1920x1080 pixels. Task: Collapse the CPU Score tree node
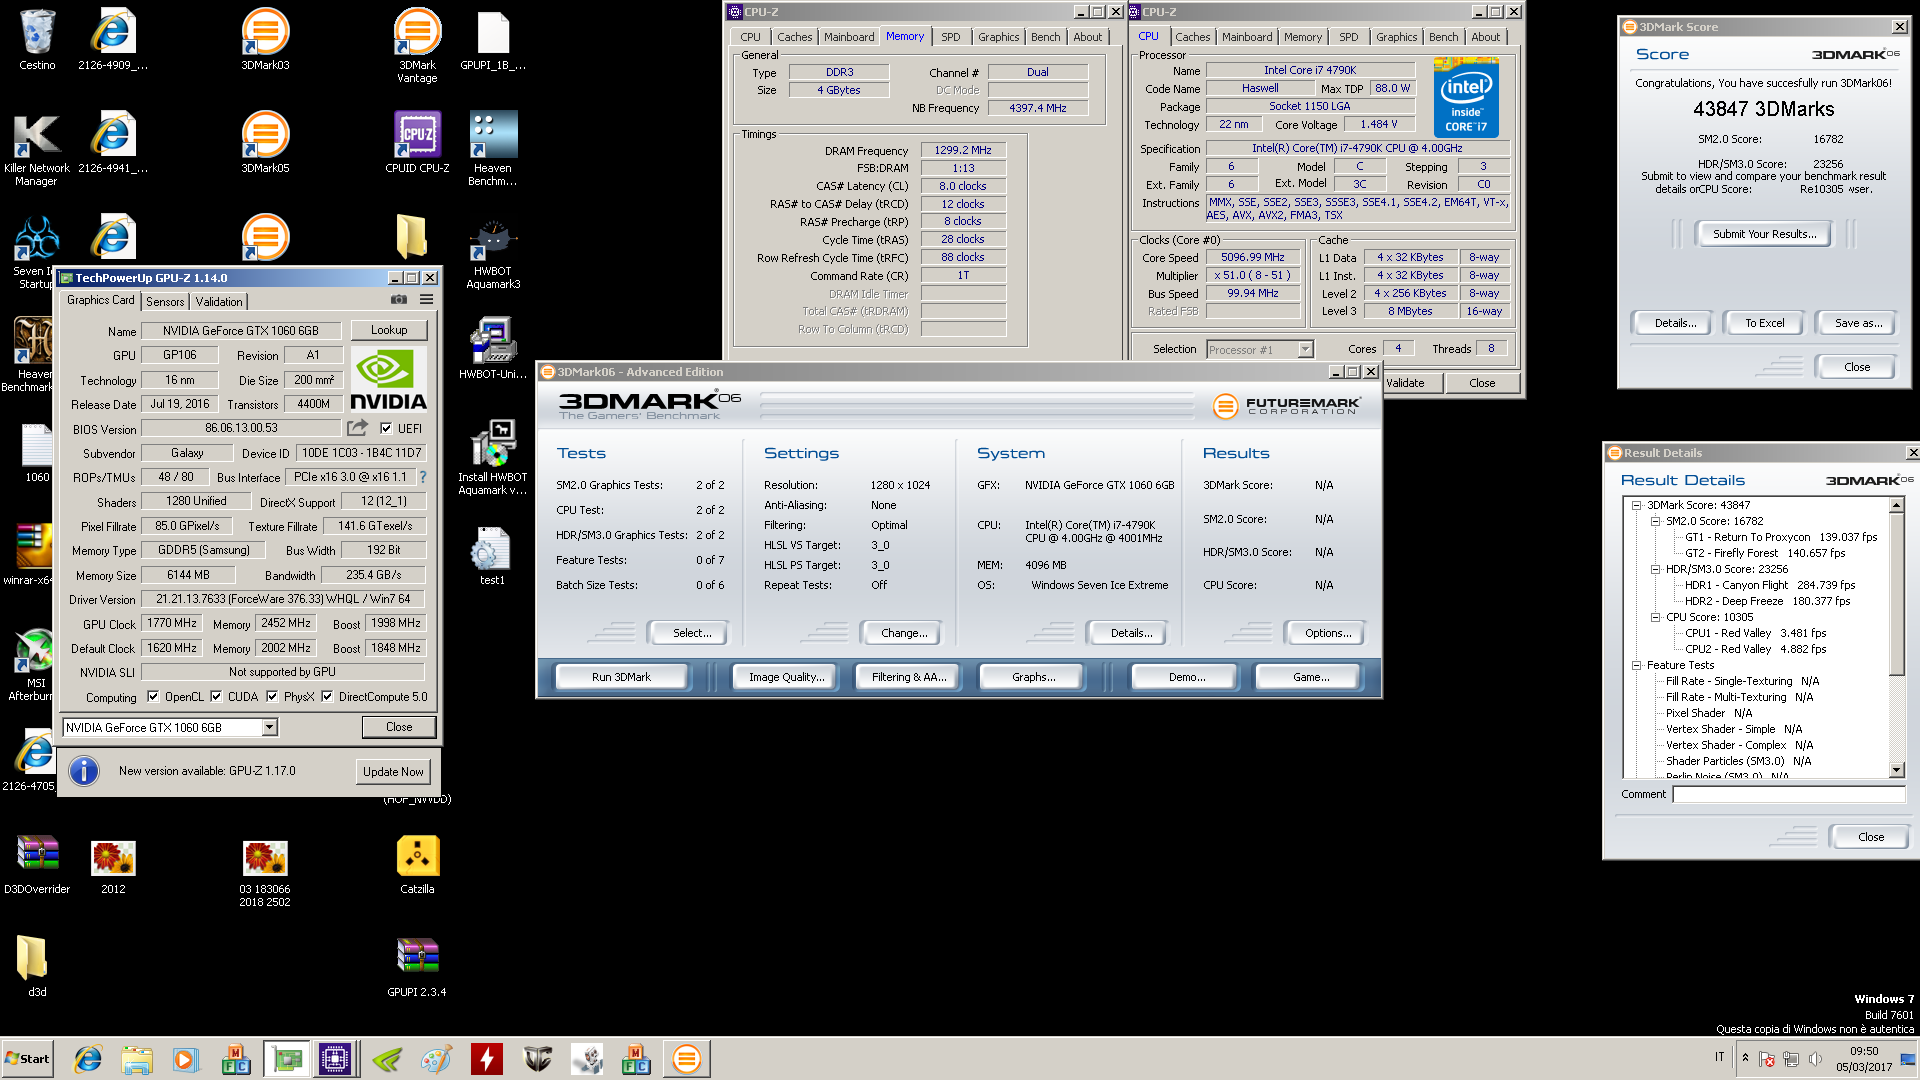pos(1655,617)
